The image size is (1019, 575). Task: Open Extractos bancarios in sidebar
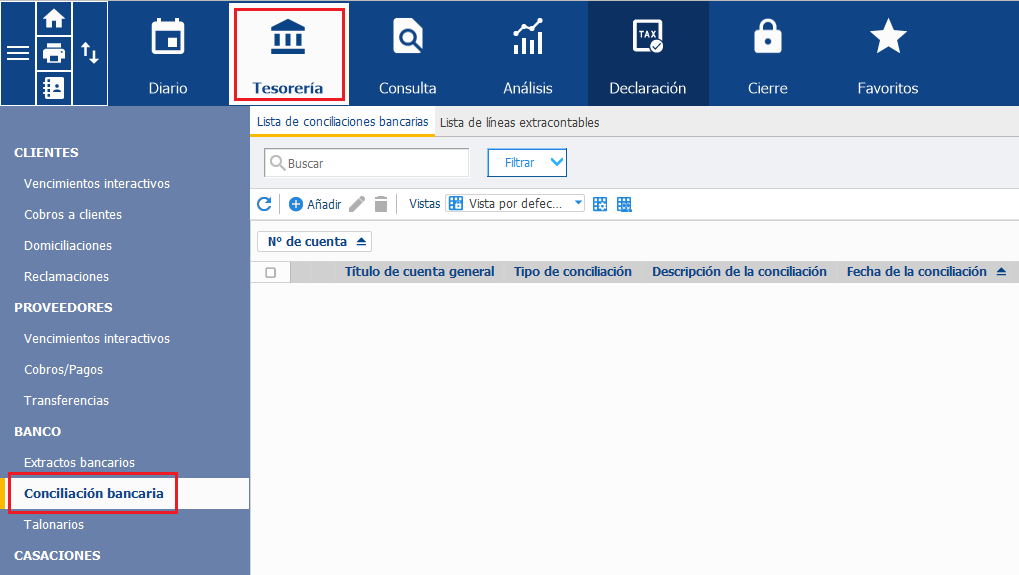[79, 463]
